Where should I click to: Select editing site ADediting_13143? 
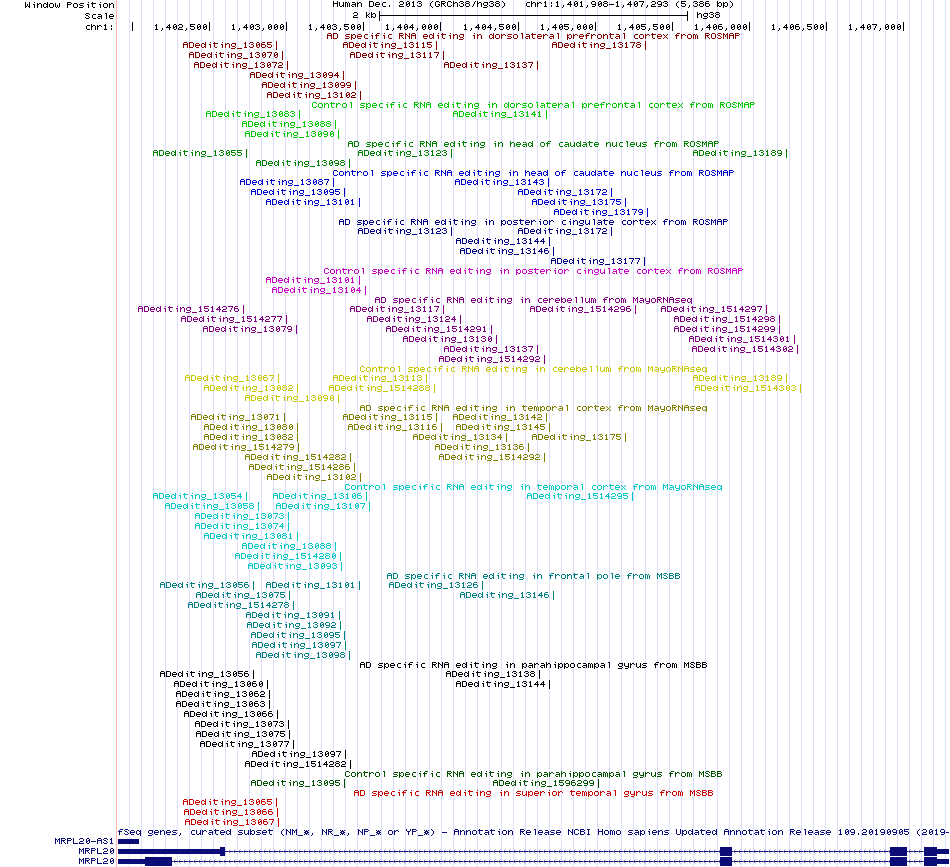click(x=502, y=182)
